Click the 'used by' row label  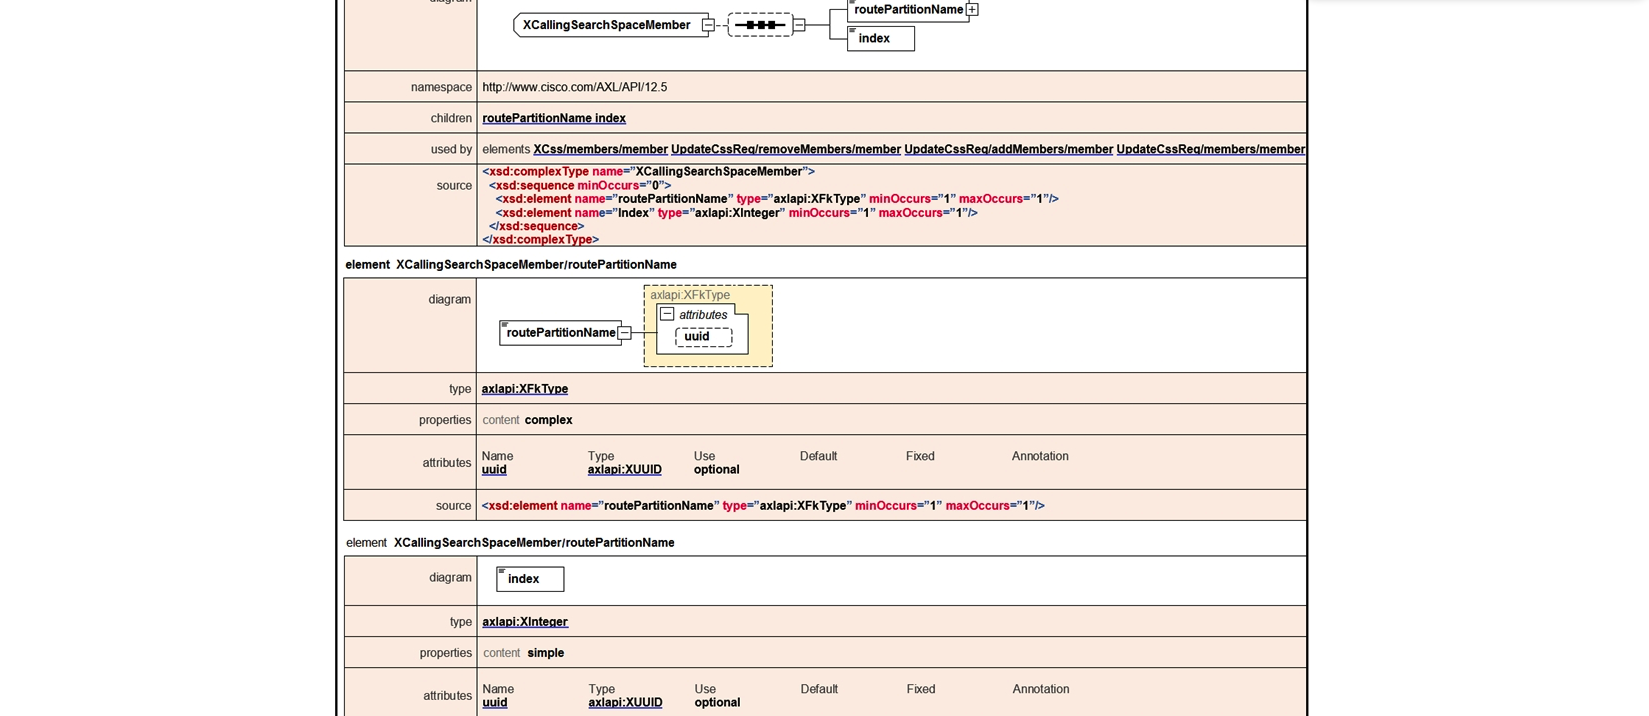coord(451,149)
